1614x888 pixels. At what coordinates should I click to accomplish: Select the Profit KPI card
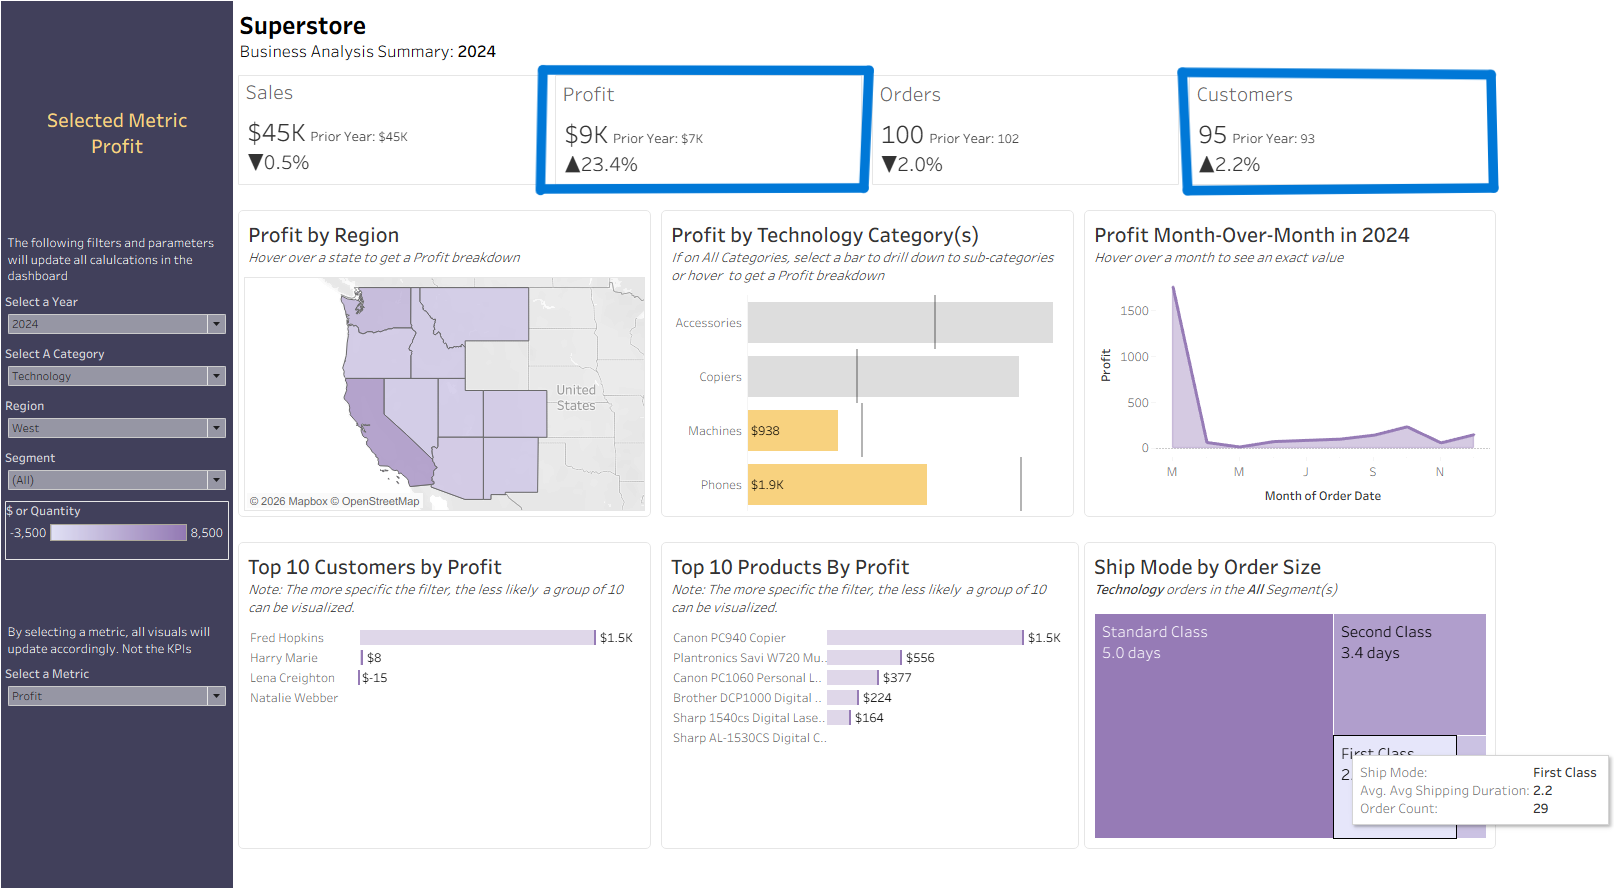coord(705,130)
